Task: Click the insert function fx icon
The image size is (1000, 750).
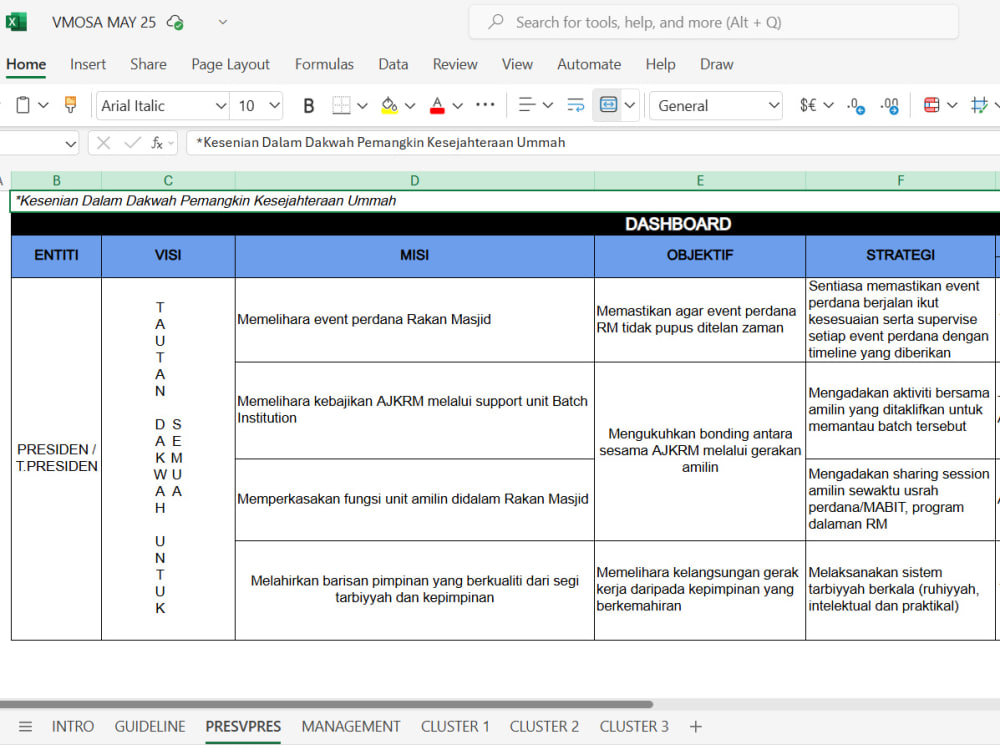Action: pyautogui.click(x=157, y=143)
